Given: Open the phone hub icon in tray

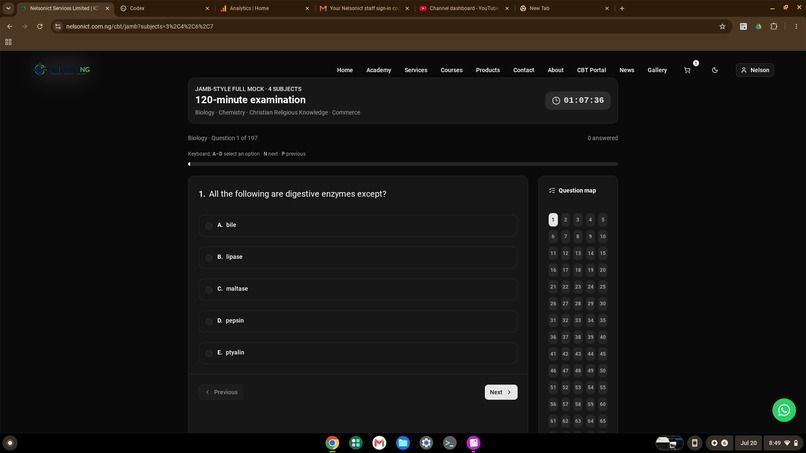Looking at the screenshot, I should point(694,443).
